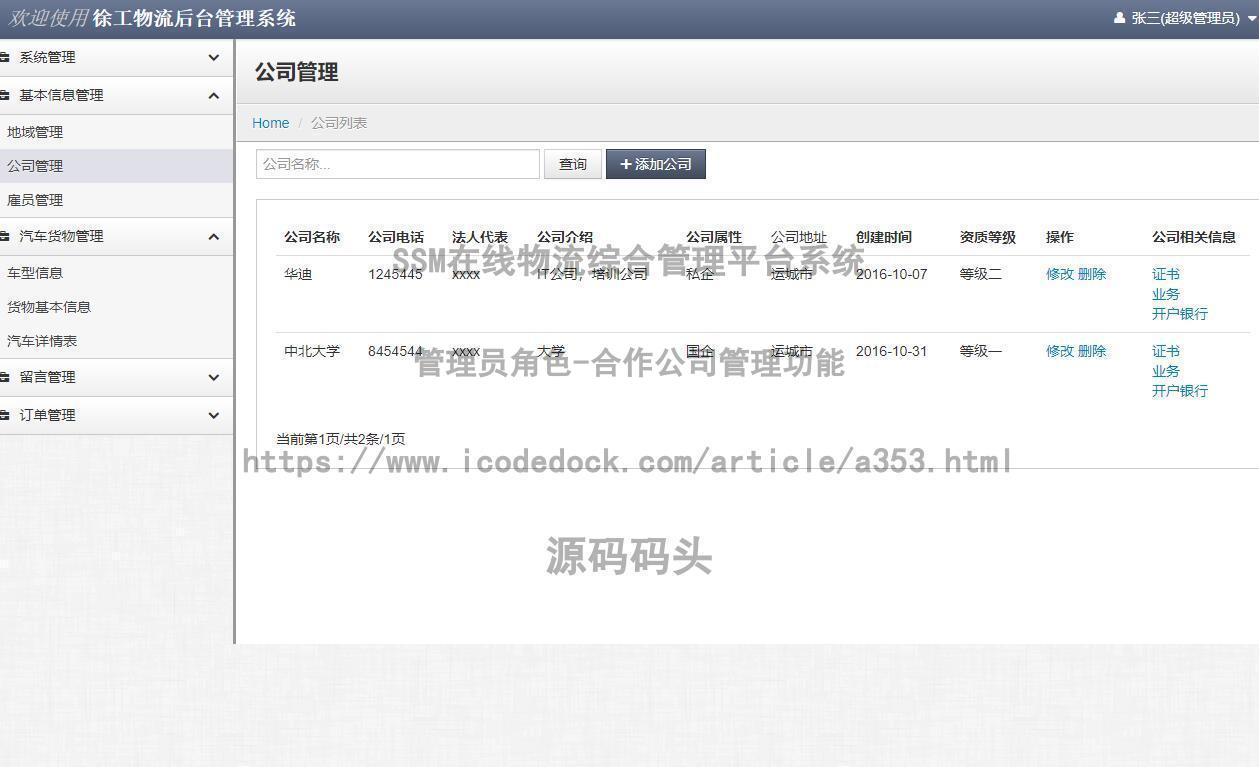Click the plus icon on 添加公司 button
Viewport: 1259px width, 767px height.
point(626,163)
